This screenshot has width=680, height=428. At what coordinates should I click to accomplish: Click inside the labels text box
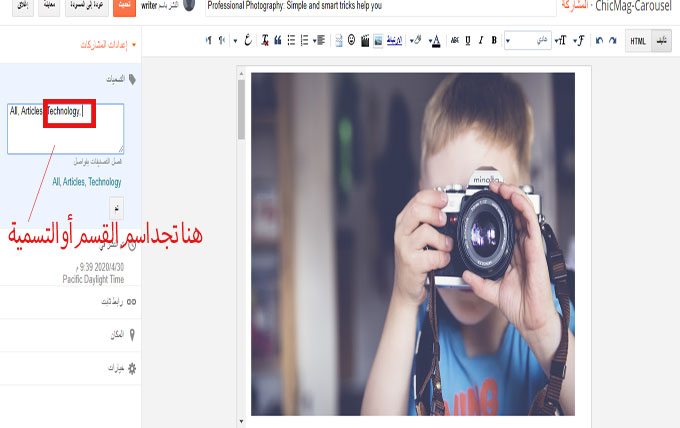pos(65,128)
